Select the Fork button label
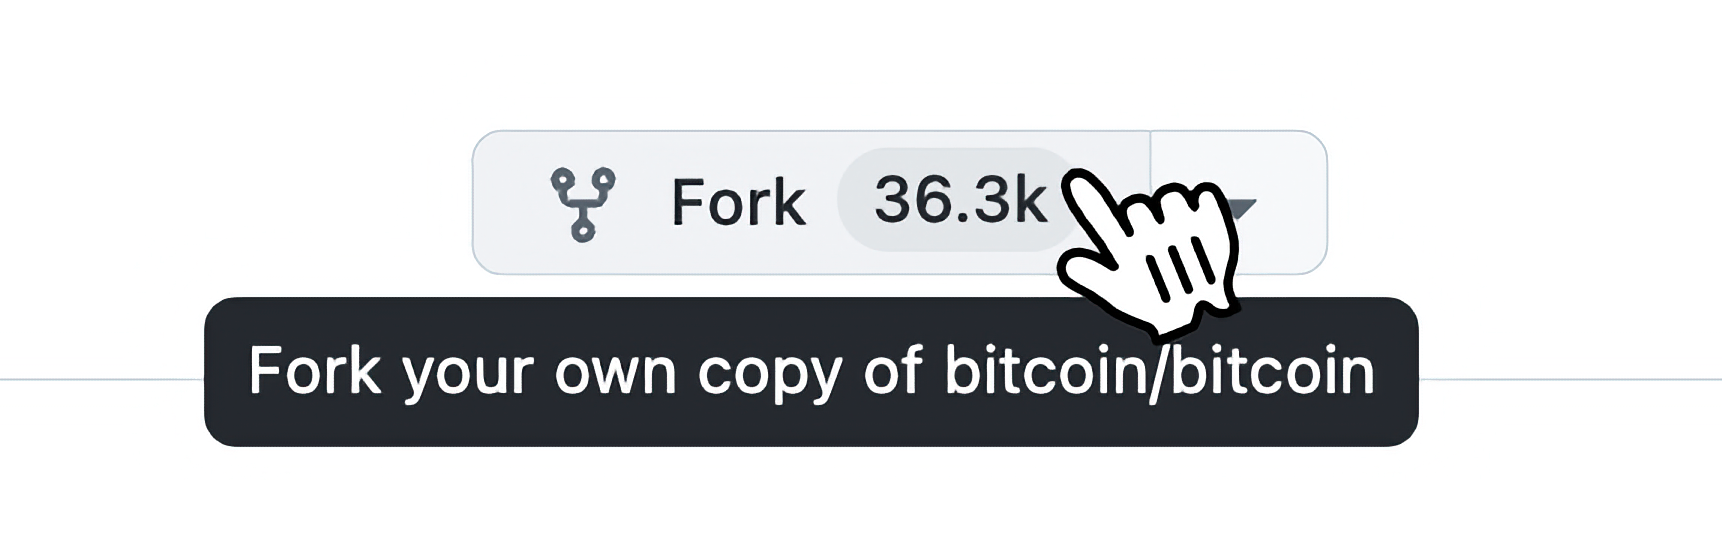 point(738,203)
